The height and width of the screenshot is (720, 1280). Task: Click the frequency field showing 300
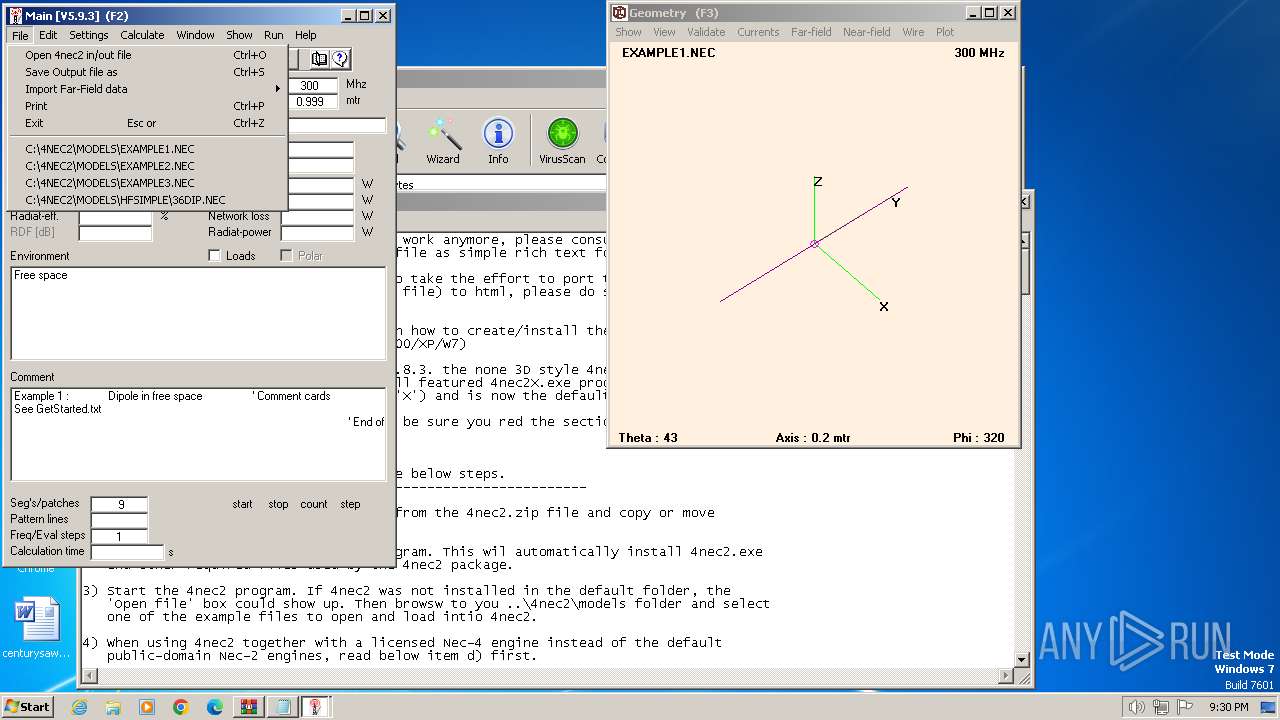(313, 85)
